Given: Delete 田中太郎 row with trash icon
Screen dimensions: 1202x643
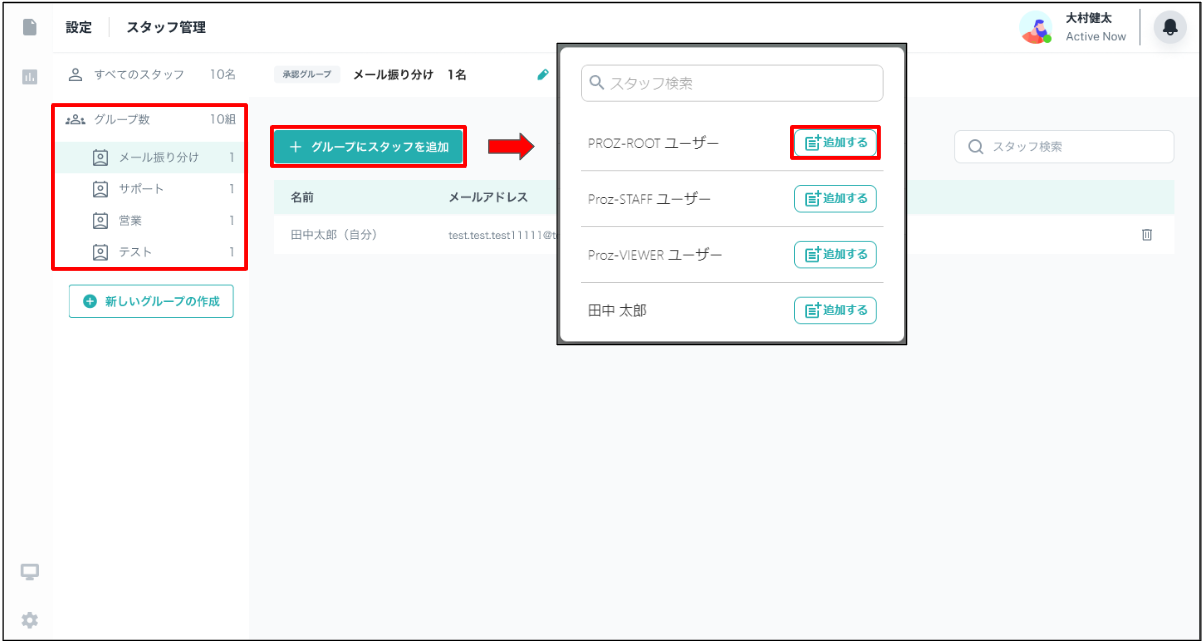Looking at the screenshot, I should click(1147, 234).
